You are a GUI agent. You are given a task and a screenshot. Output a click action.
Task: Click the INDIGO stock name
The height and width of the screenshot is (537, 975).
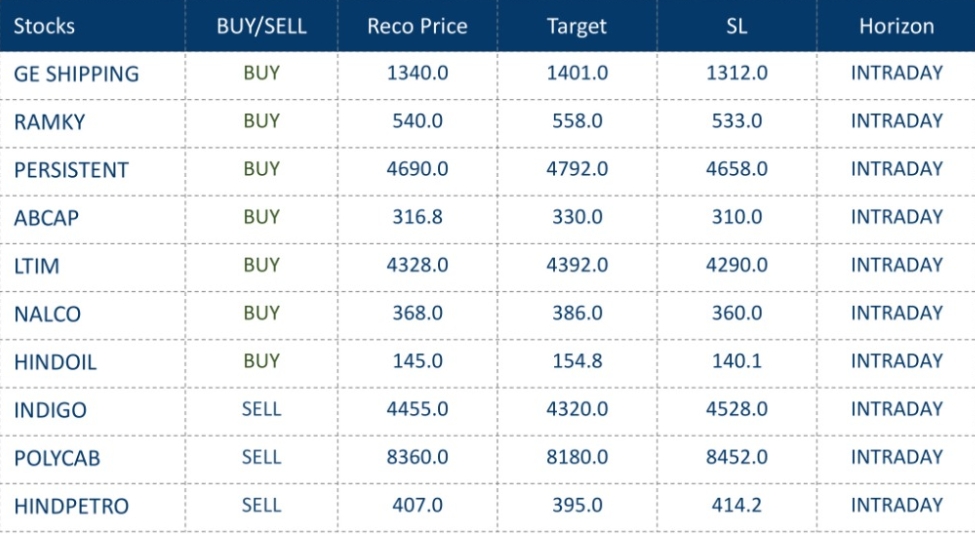50,410
